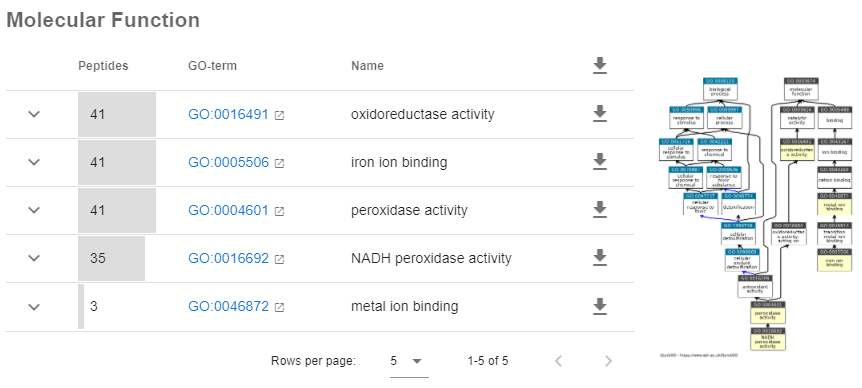
Task: Expand the iron ion binding row
Action: click(x=34, y=162)
